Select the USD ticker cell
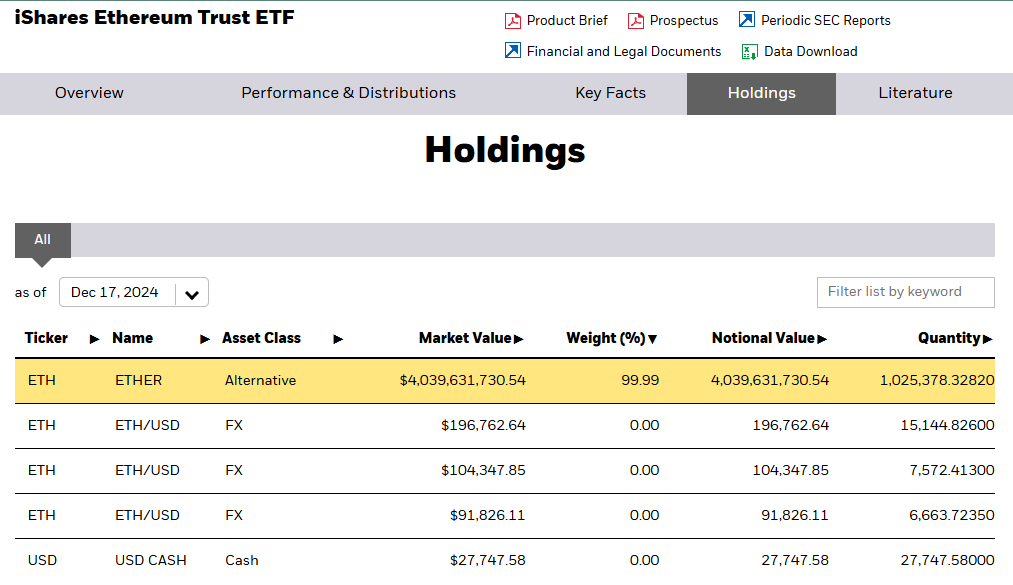Screen dimensions: 1013x585 coord(42,561)
